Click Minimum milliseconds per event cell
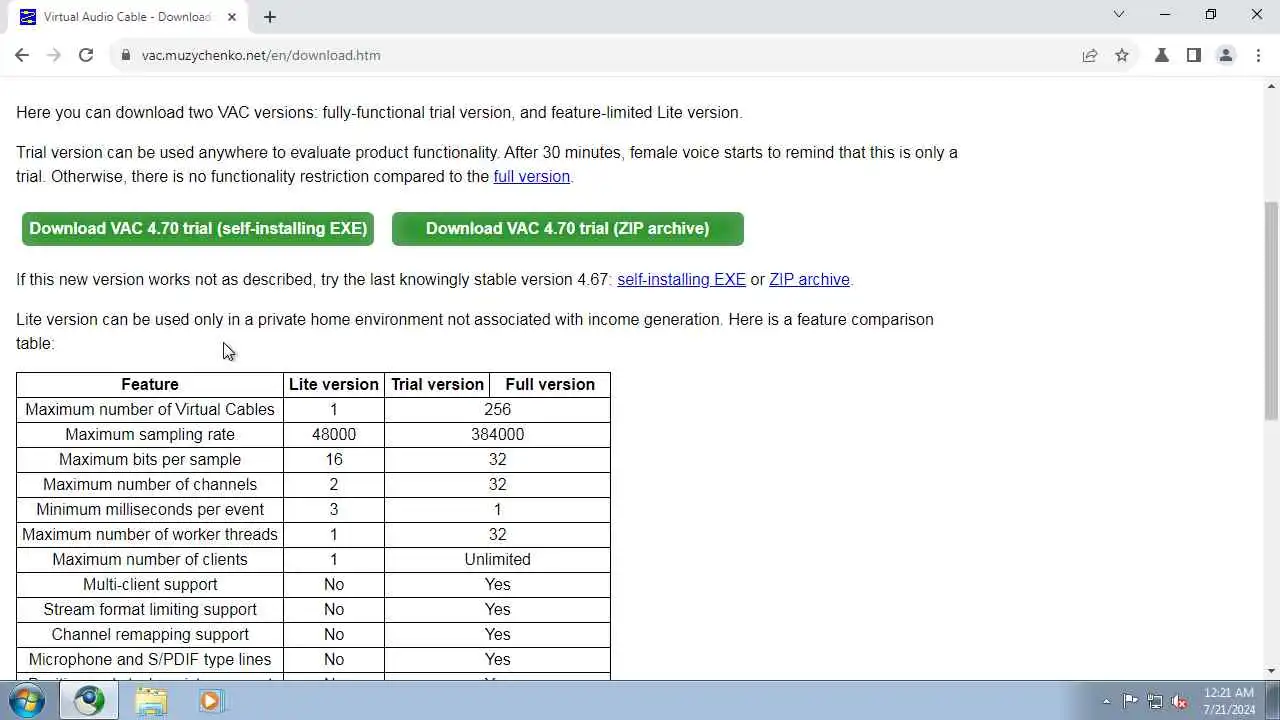1280x720 pixels. pyautogui.click(x=150, y=509)
